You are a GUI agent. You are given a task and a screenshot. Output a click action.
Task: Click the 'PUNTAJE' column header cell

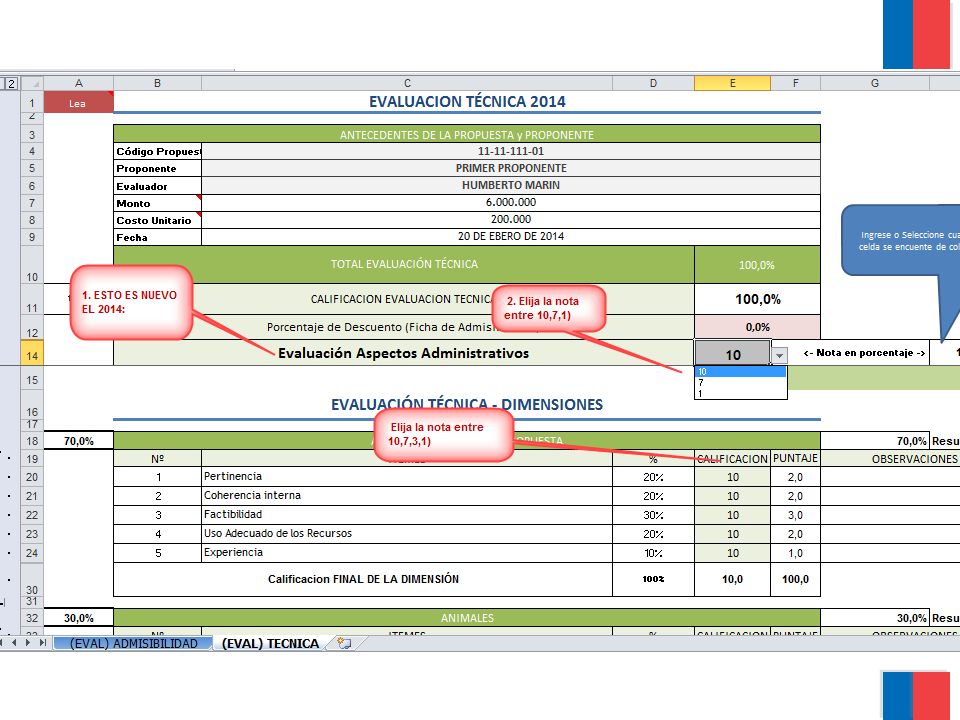click(795, 459)
